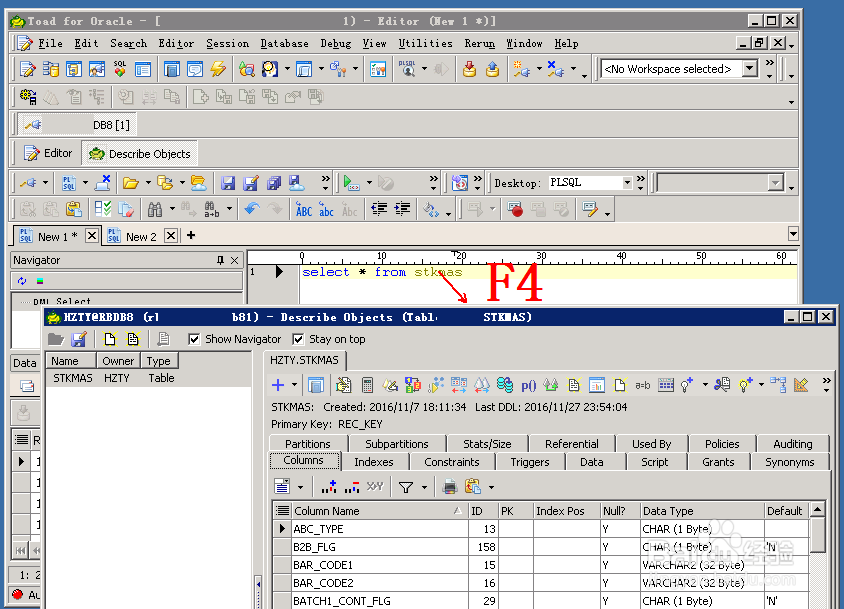
Task: Expand the Execute statement dropdown arrow
Action: pyautogui.click(x=369, y=183)
